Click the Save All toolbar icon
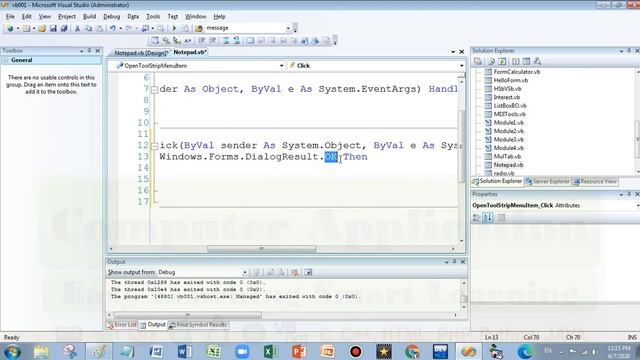 click(x=64, y=28)
